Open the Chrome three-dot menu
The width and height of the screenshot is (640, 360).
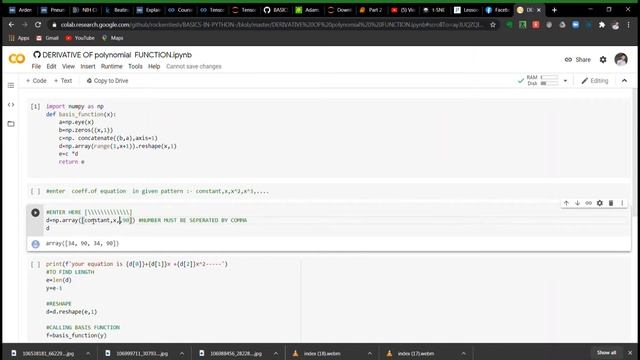(629, 25)
